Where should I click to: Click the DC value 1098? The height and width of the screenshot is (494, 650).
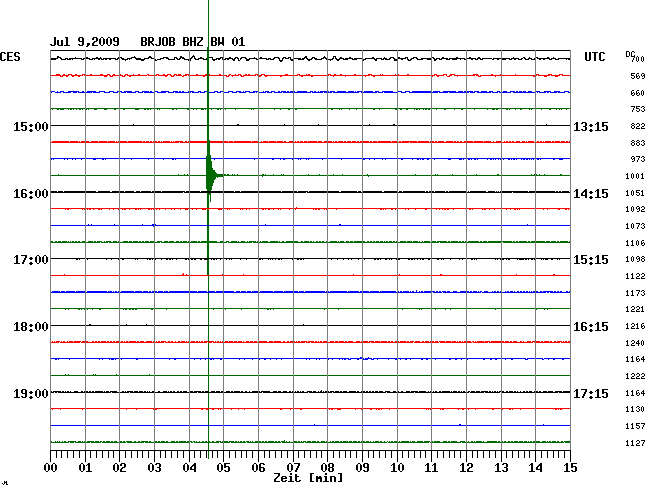pyautogui.click(x=635, y=259)
